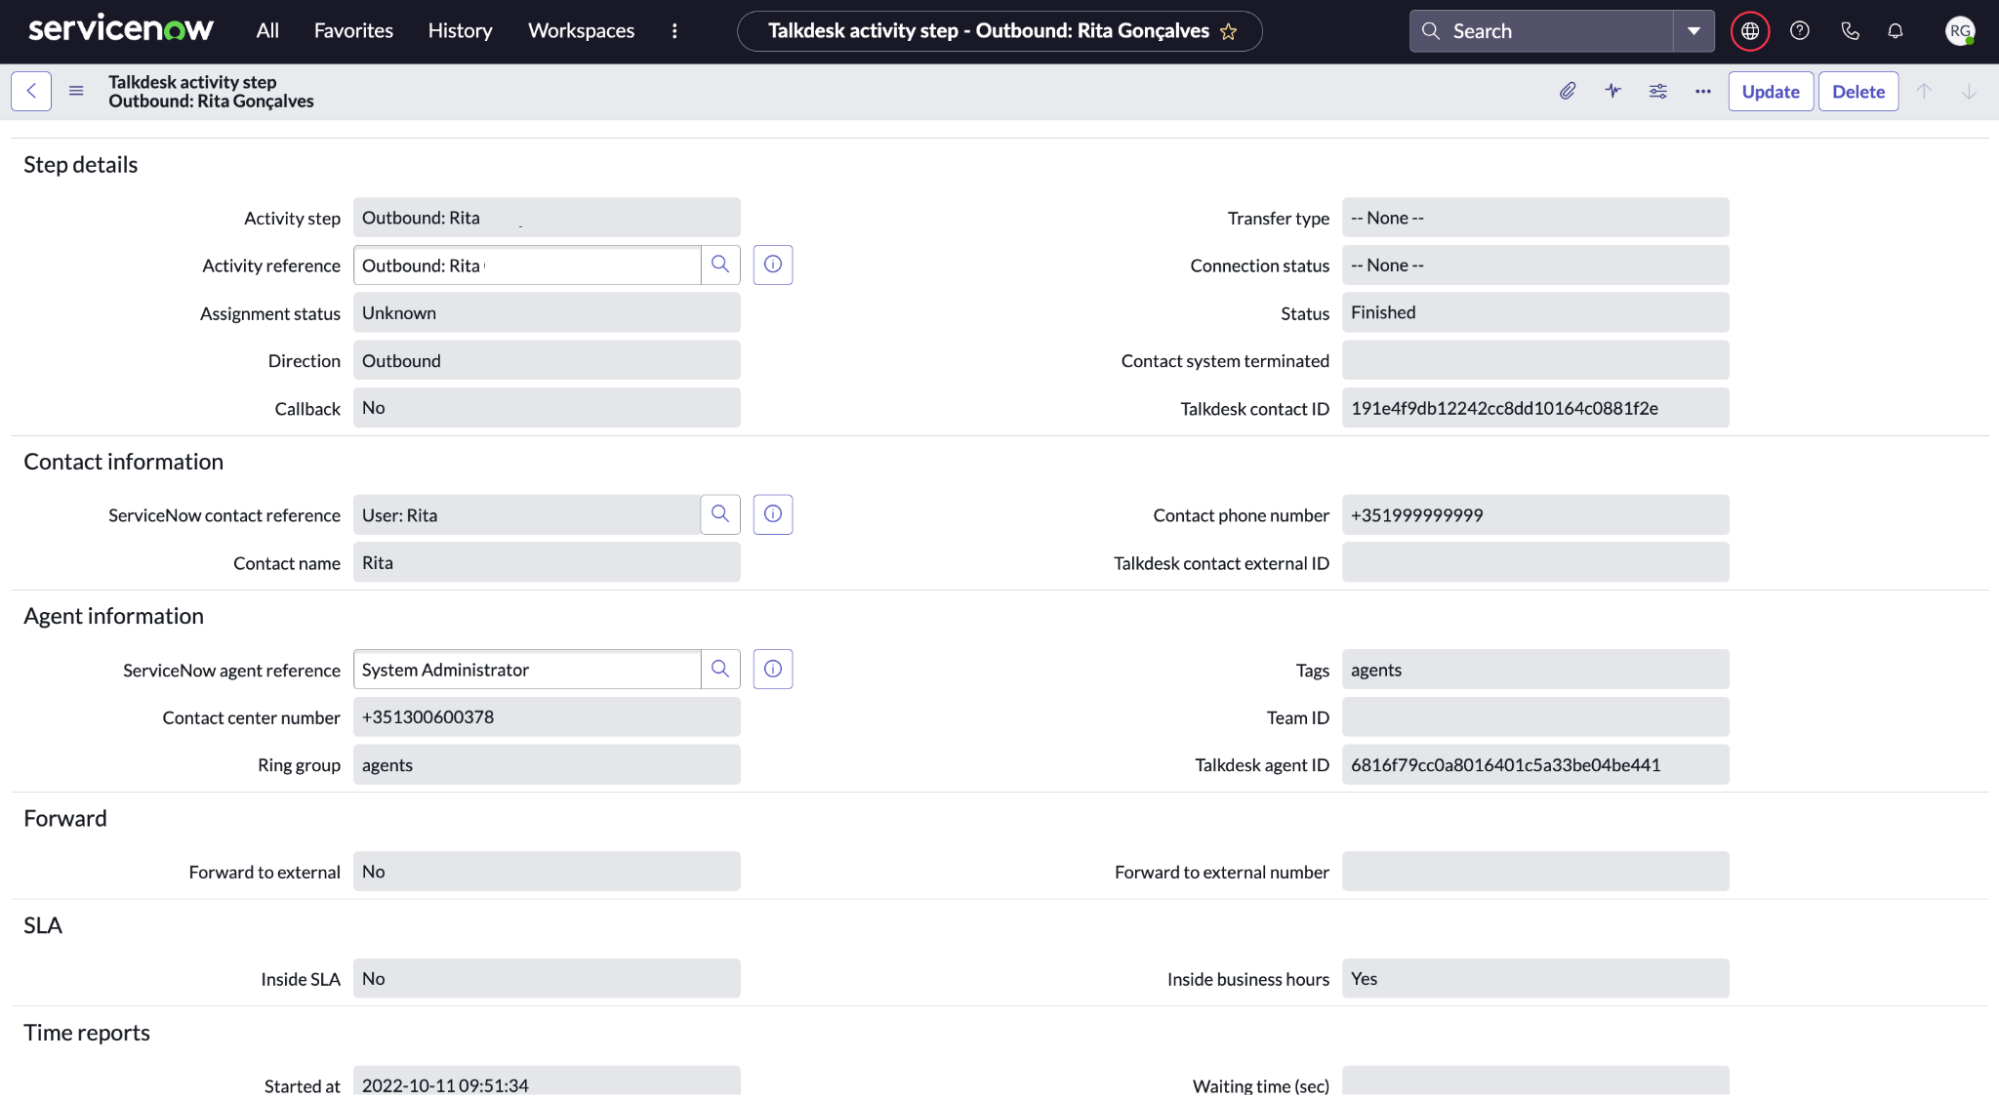
Task: Click the Ring group field
Action: coord(547,764)
